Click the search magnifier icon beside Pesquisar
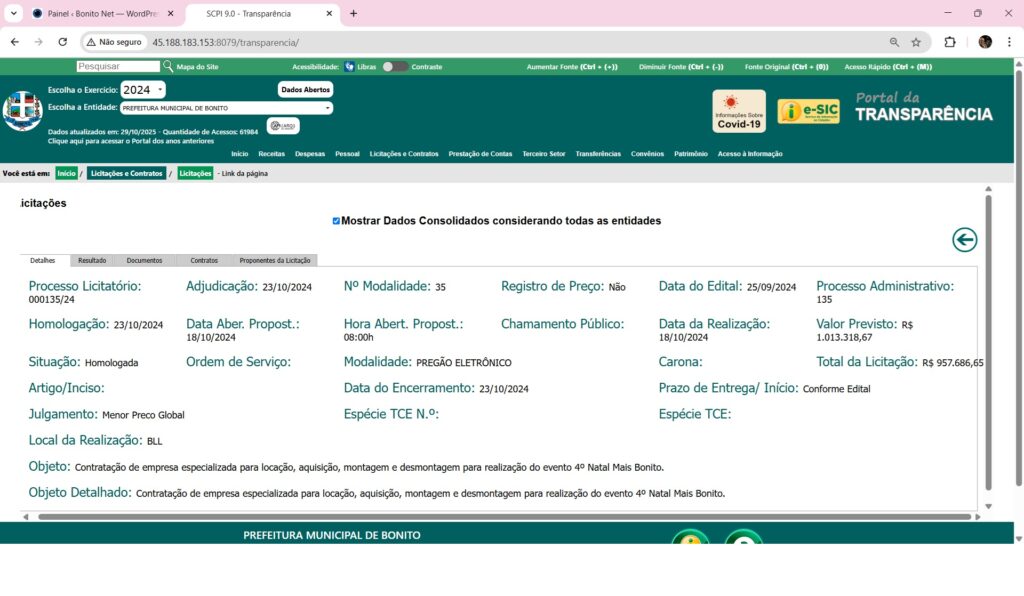Image resolution: width=1024 pixels, height=596 pixels. click(168, 67)
